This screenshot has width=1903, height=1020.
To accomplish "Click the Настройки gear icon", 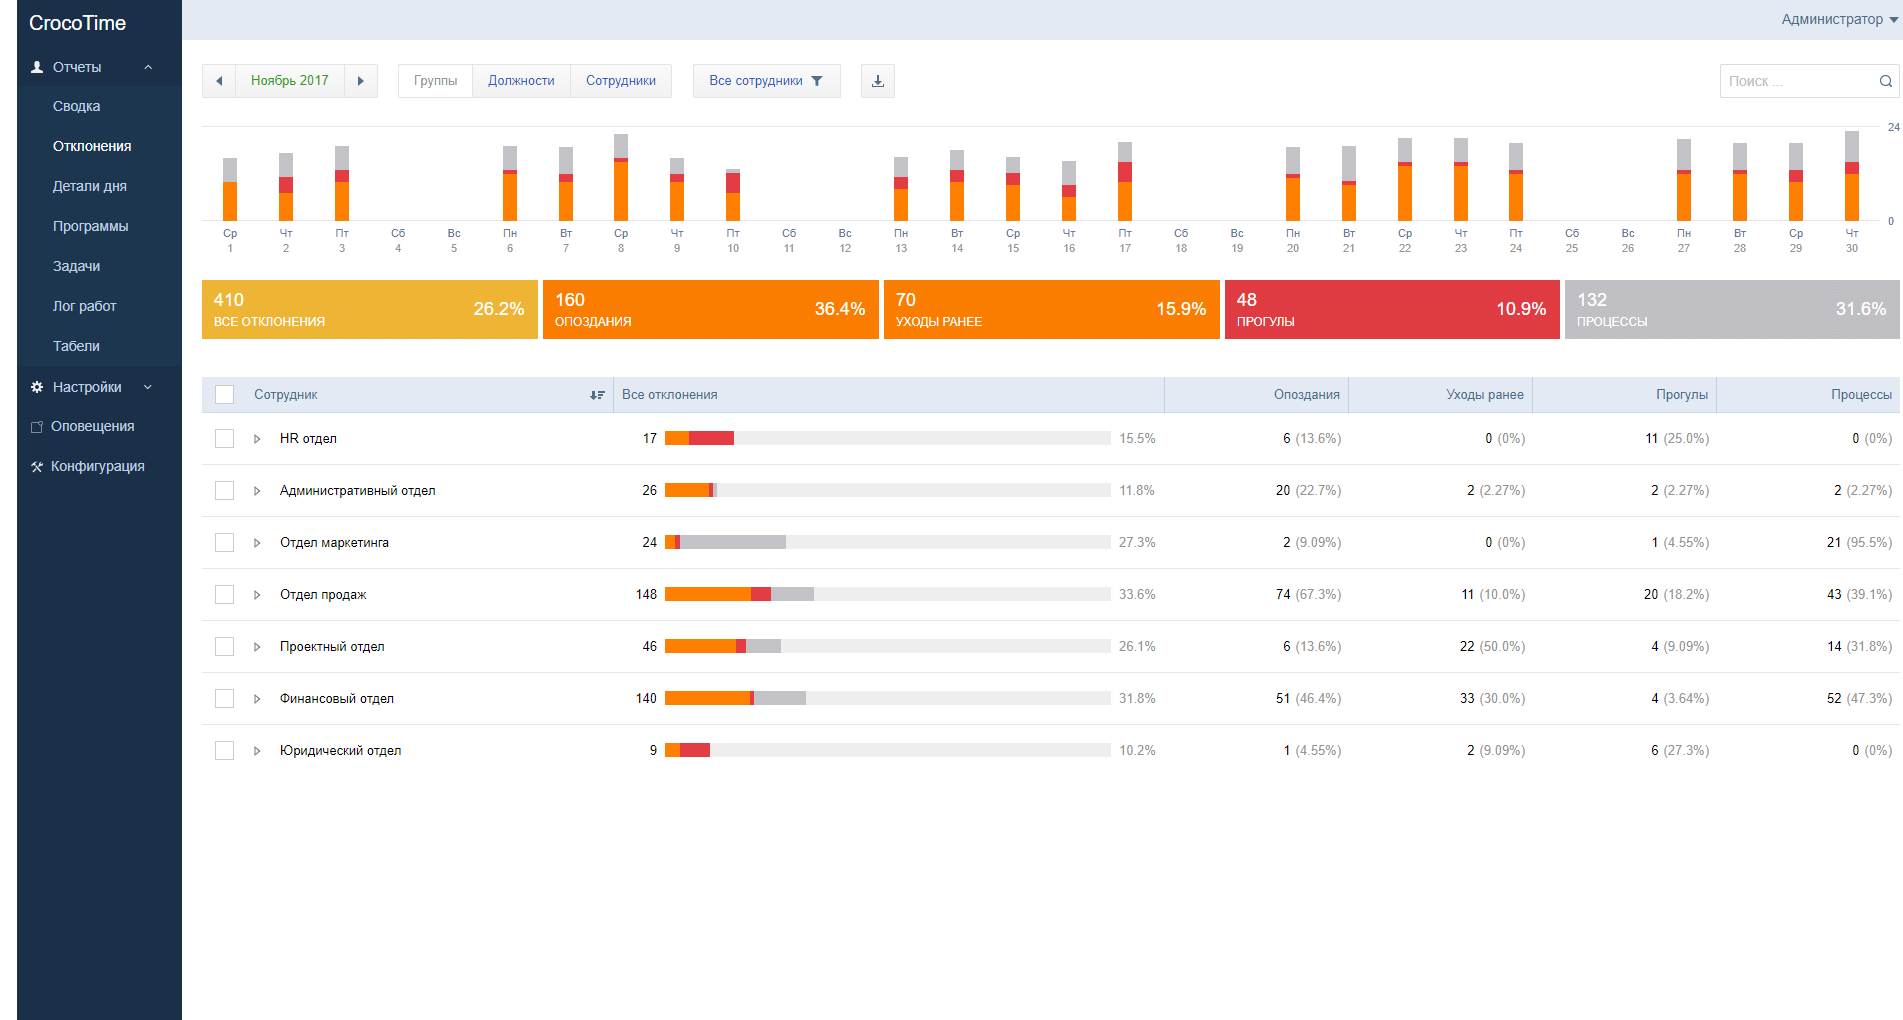I will pos(37,387).
